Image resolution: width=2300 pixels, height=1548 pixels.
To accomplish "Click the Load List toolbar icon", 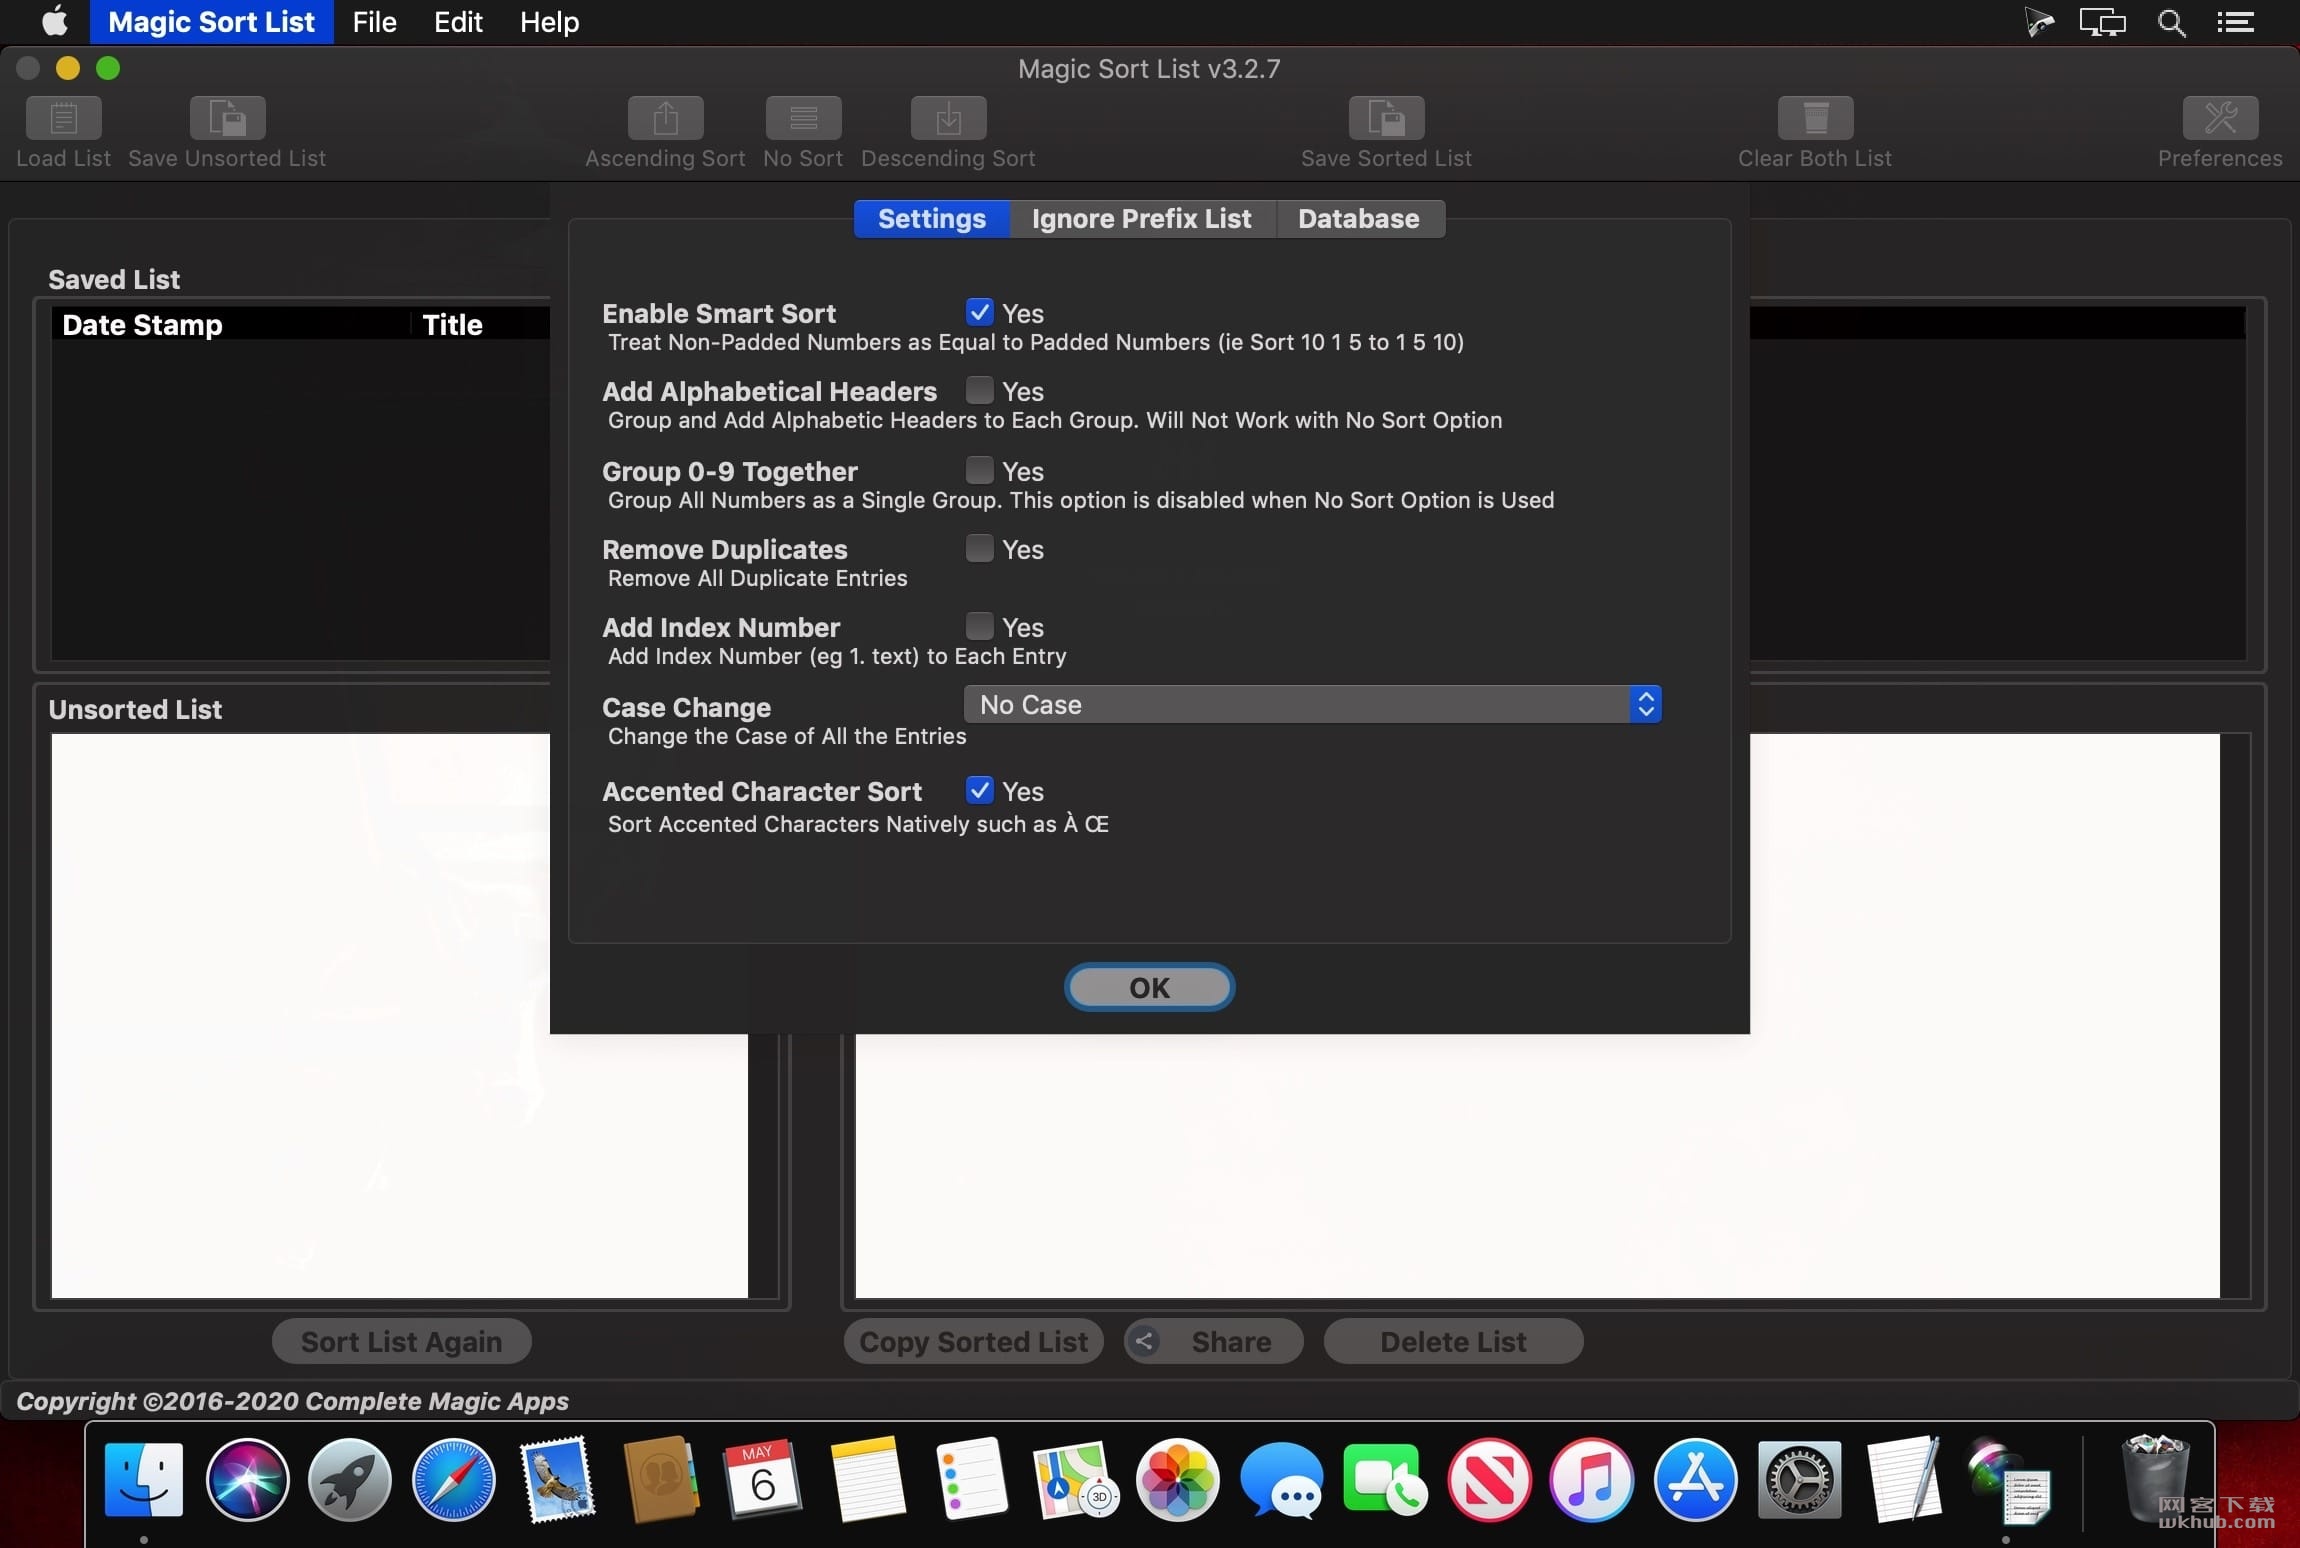I will tap(63, 118).
